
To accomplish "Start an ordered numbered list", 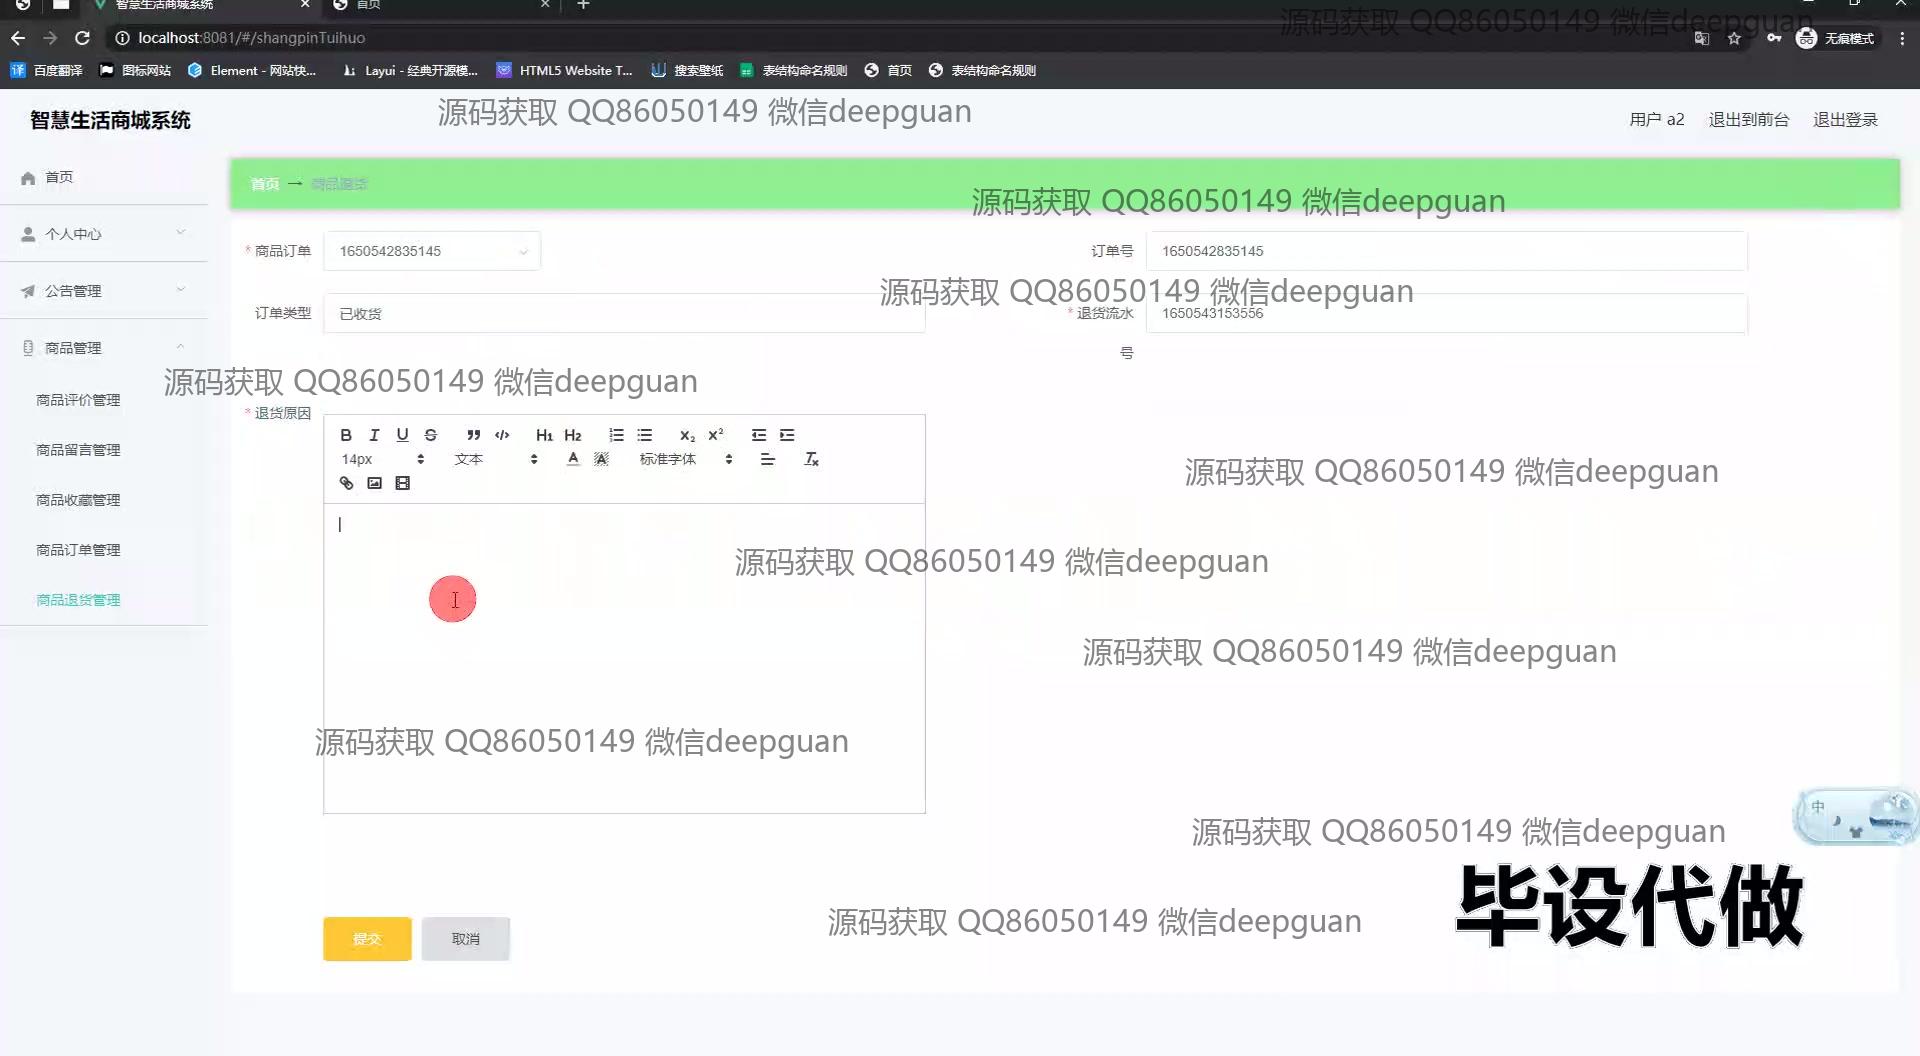I will point(616,435).
